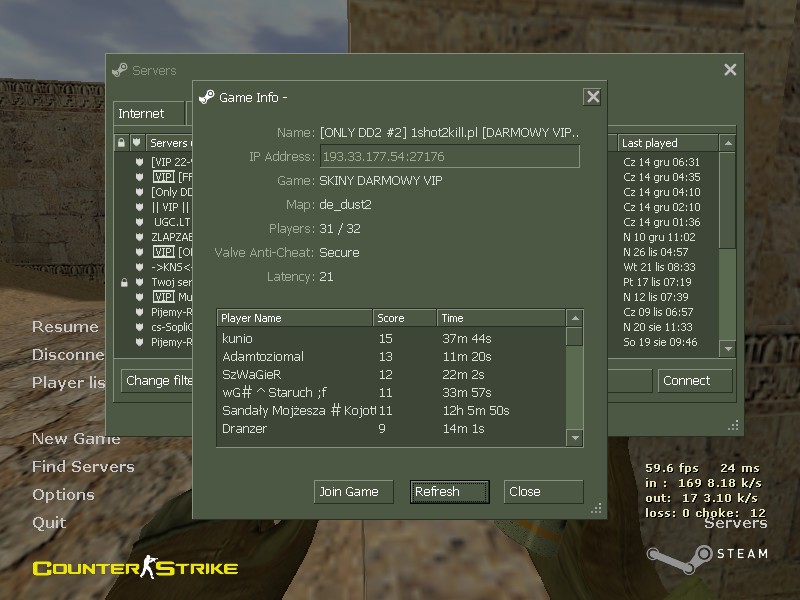This screenshot has width=800, height=600.
Task: Open Options from main menu
Action: point(63,494)
